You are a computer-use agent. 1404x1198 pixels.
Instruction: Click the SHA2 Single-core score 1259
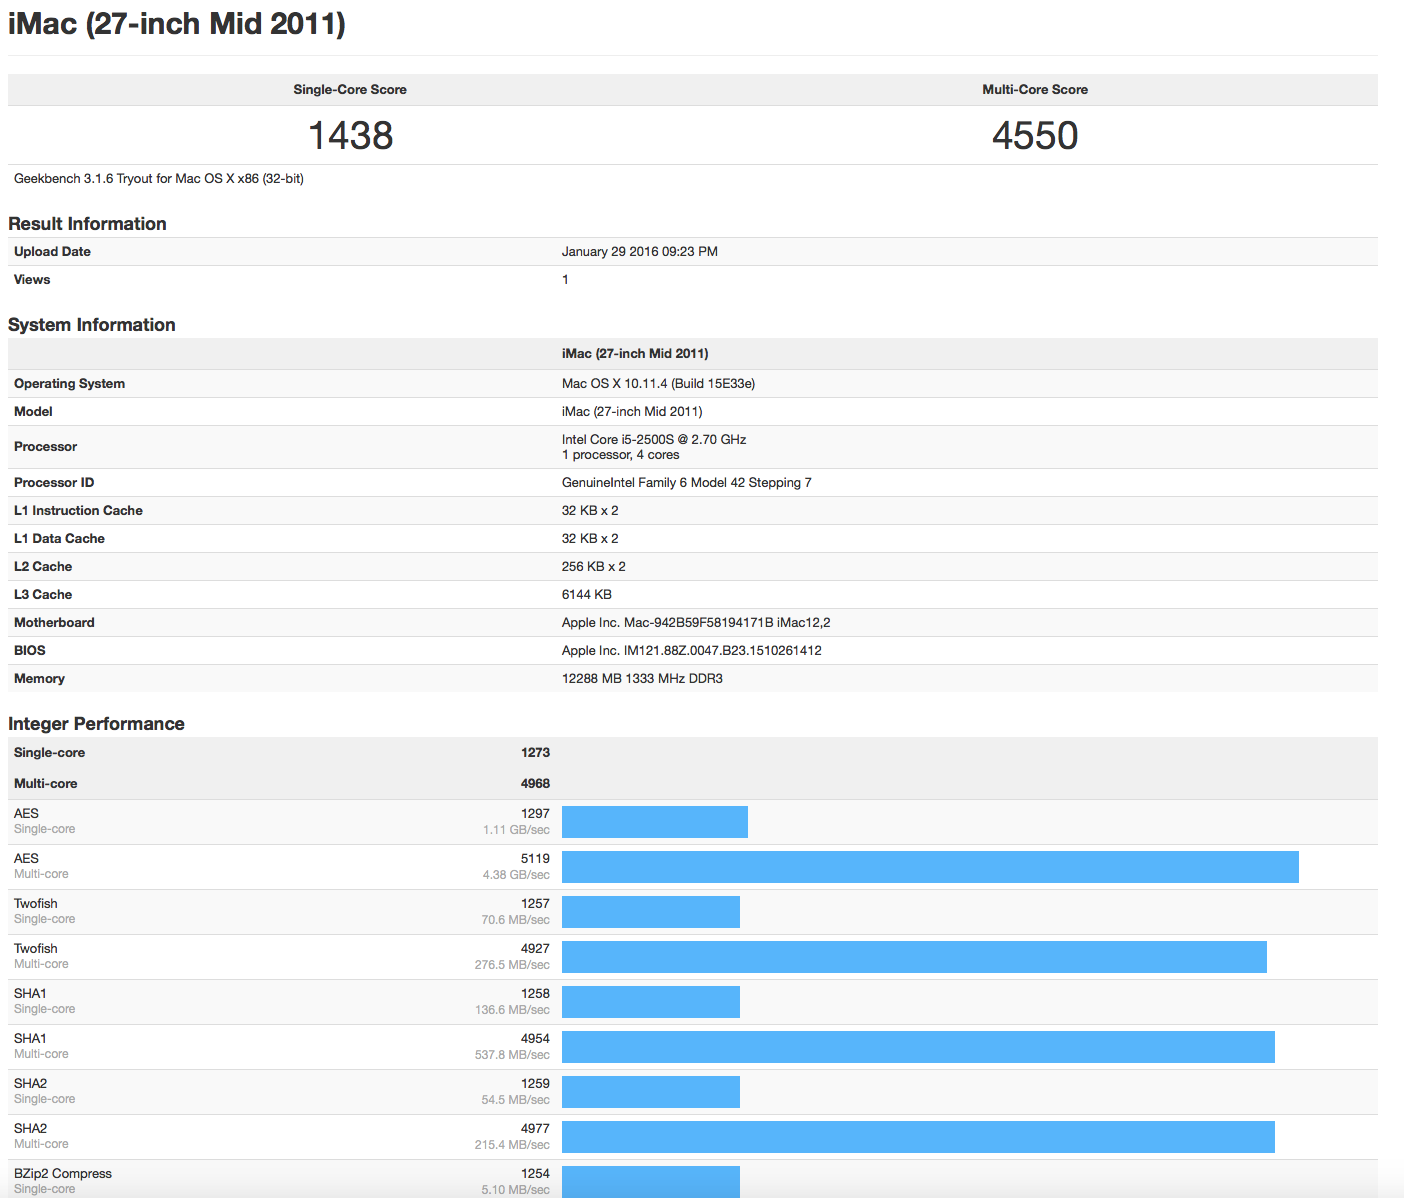click(x=535, y=1084)
